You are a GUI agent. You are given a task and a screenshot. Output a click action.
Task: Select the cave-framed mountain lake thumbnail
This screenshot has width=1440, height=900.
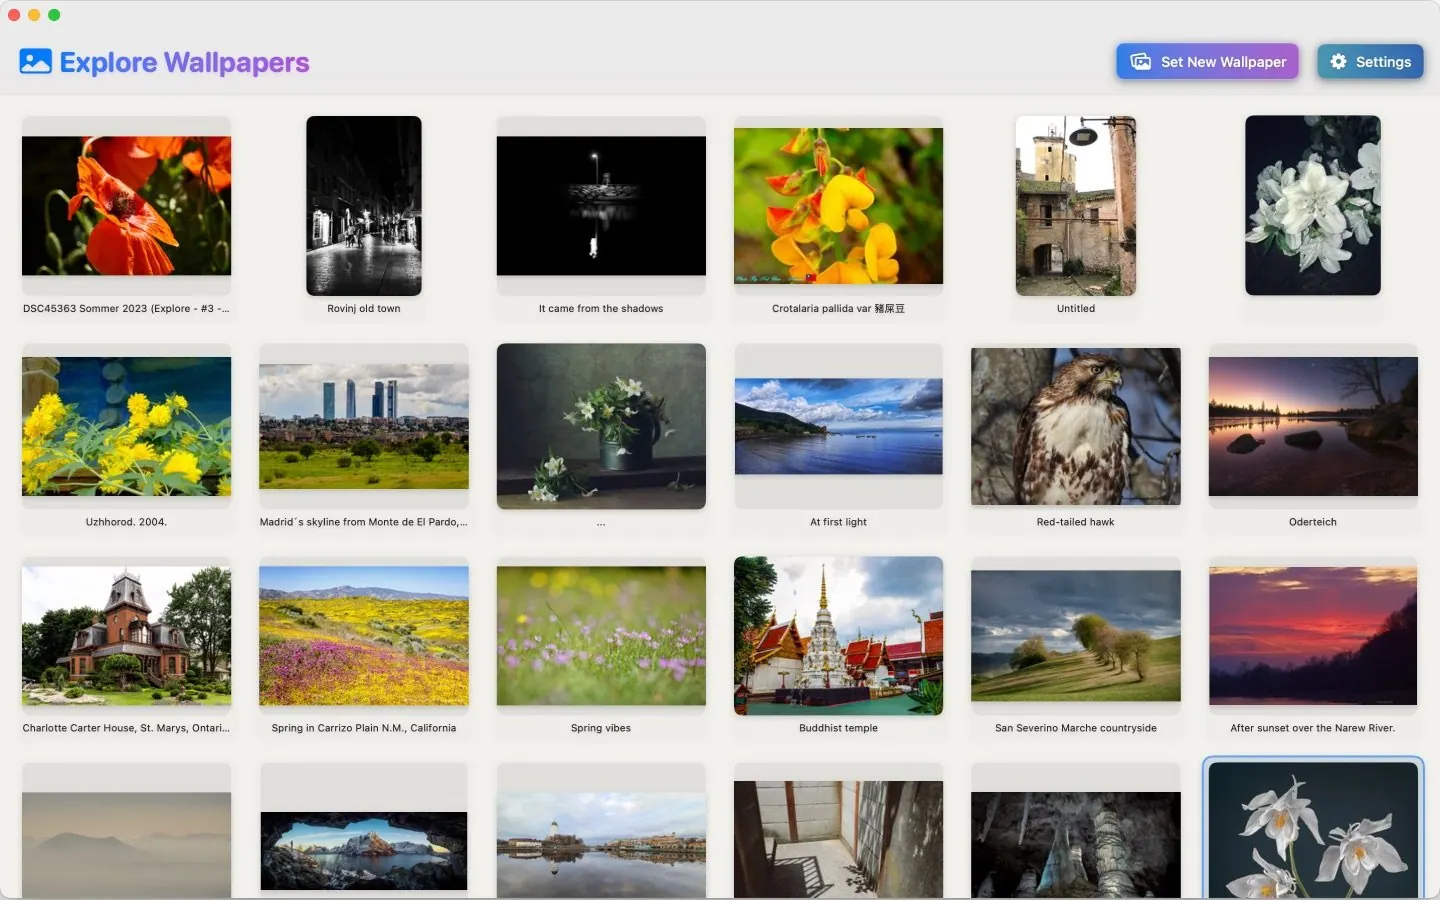[x=364, y=851]
